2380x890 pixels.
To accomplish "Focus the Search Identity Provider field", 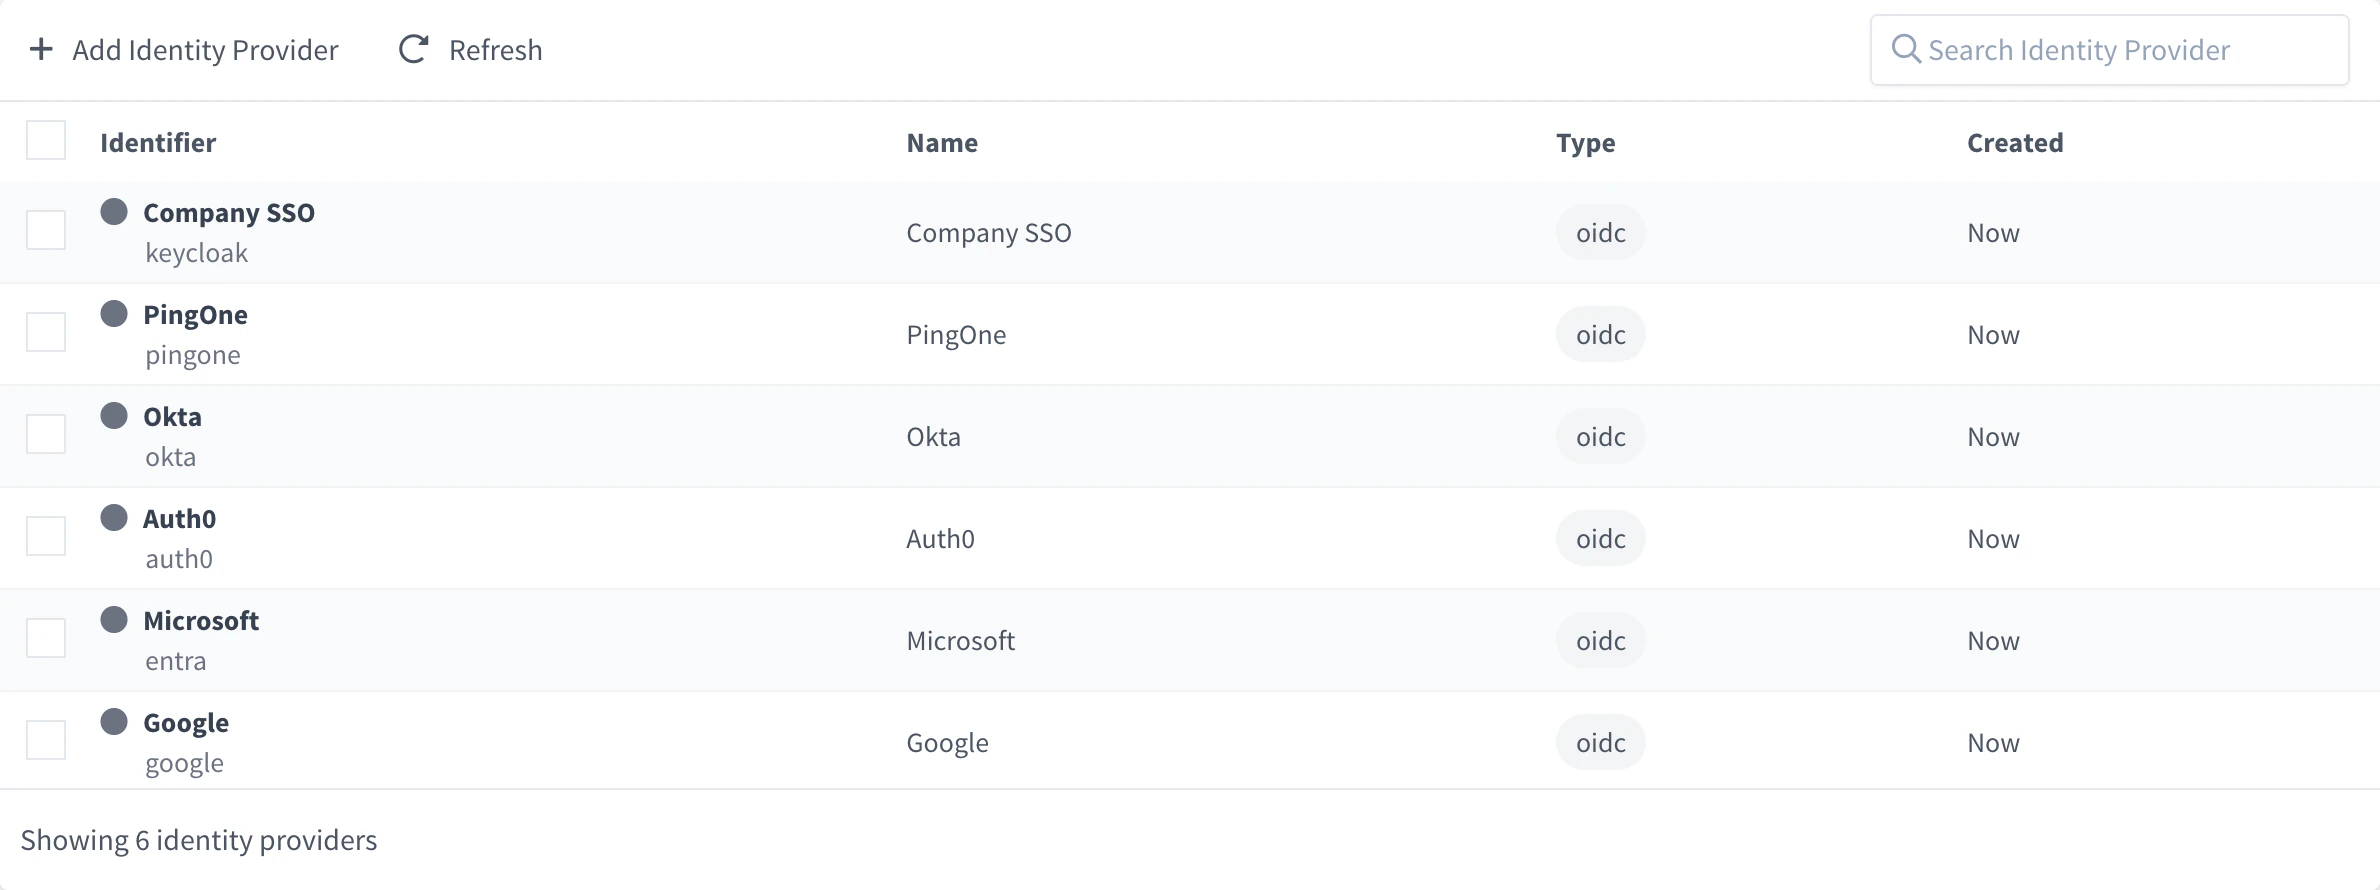I will [x=2109, y=50].
